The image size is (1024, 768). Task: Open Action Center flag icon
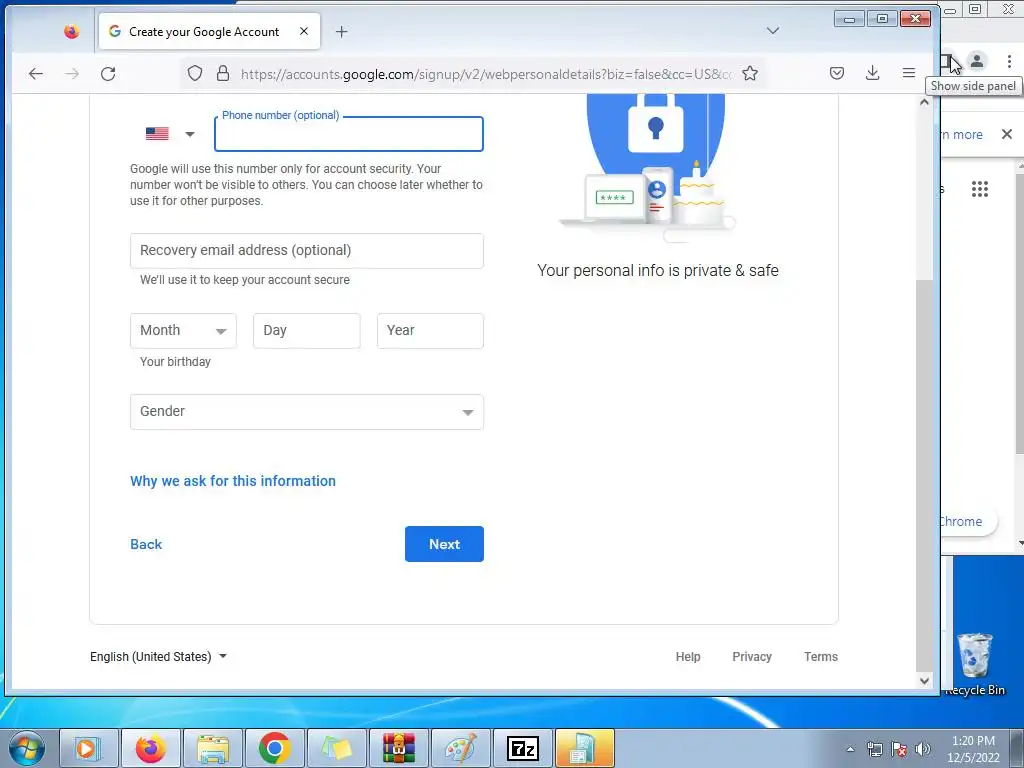899,749
